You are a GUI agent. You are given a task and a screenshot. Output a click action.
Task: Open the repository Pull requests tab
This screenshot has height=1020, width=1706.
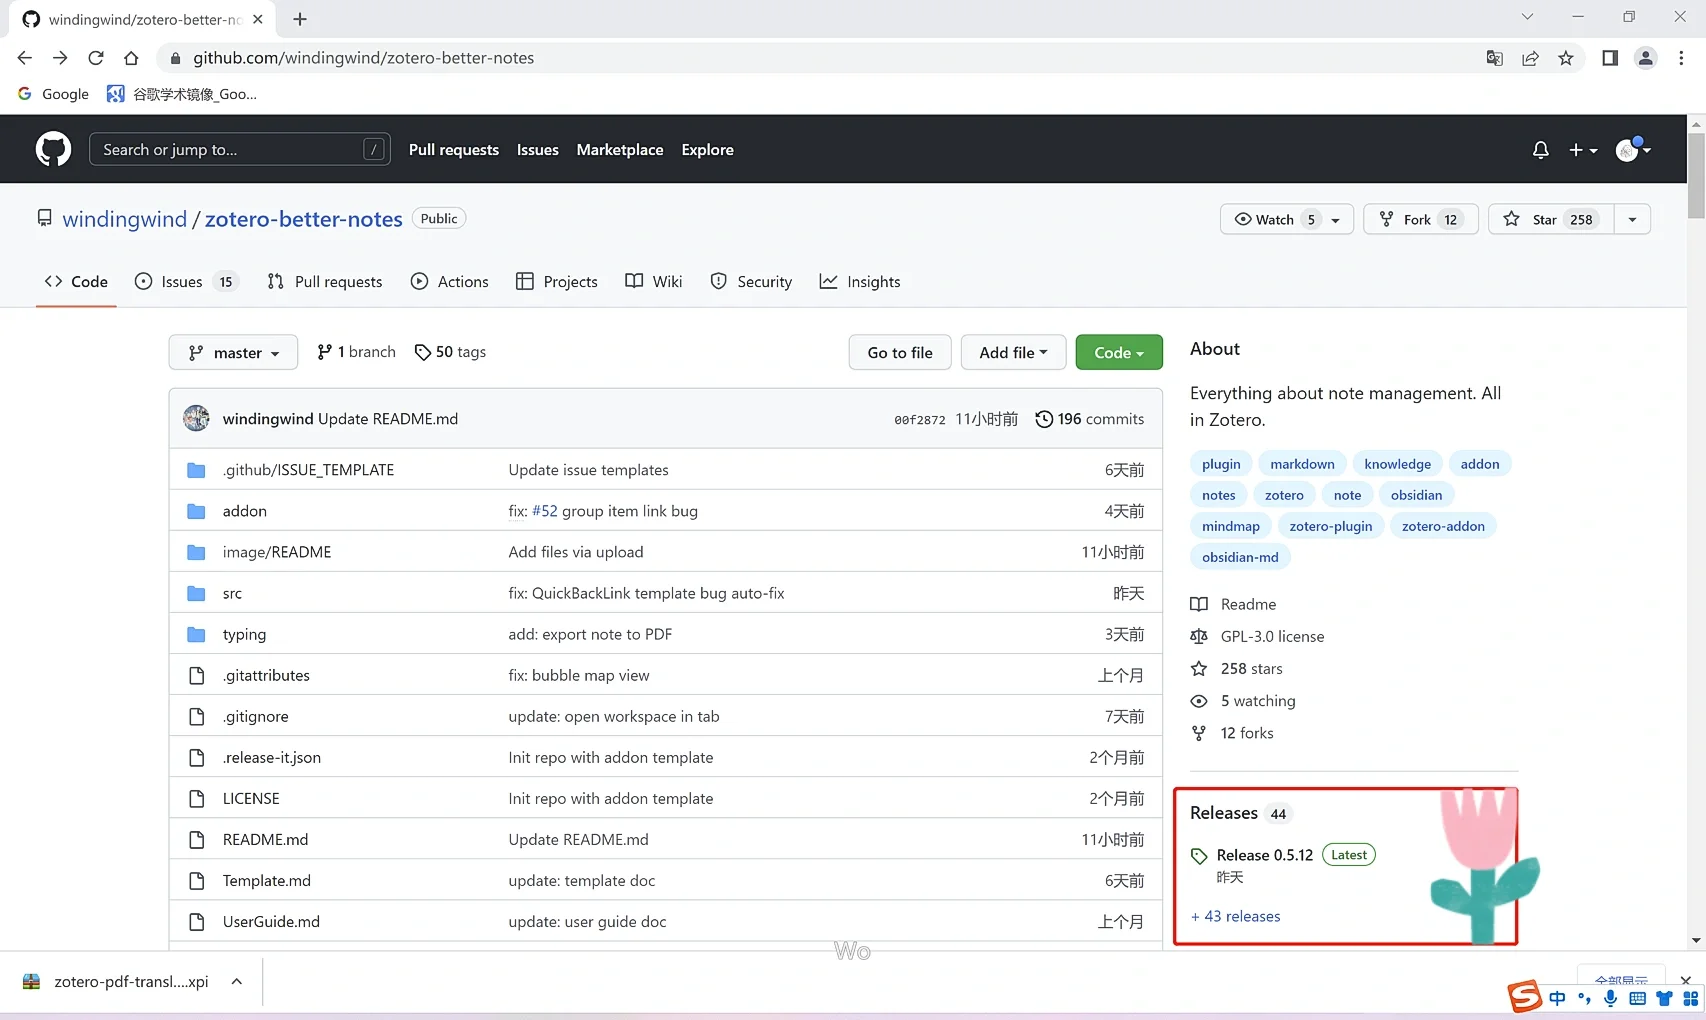pyautogui.click(x=325, y=282)
